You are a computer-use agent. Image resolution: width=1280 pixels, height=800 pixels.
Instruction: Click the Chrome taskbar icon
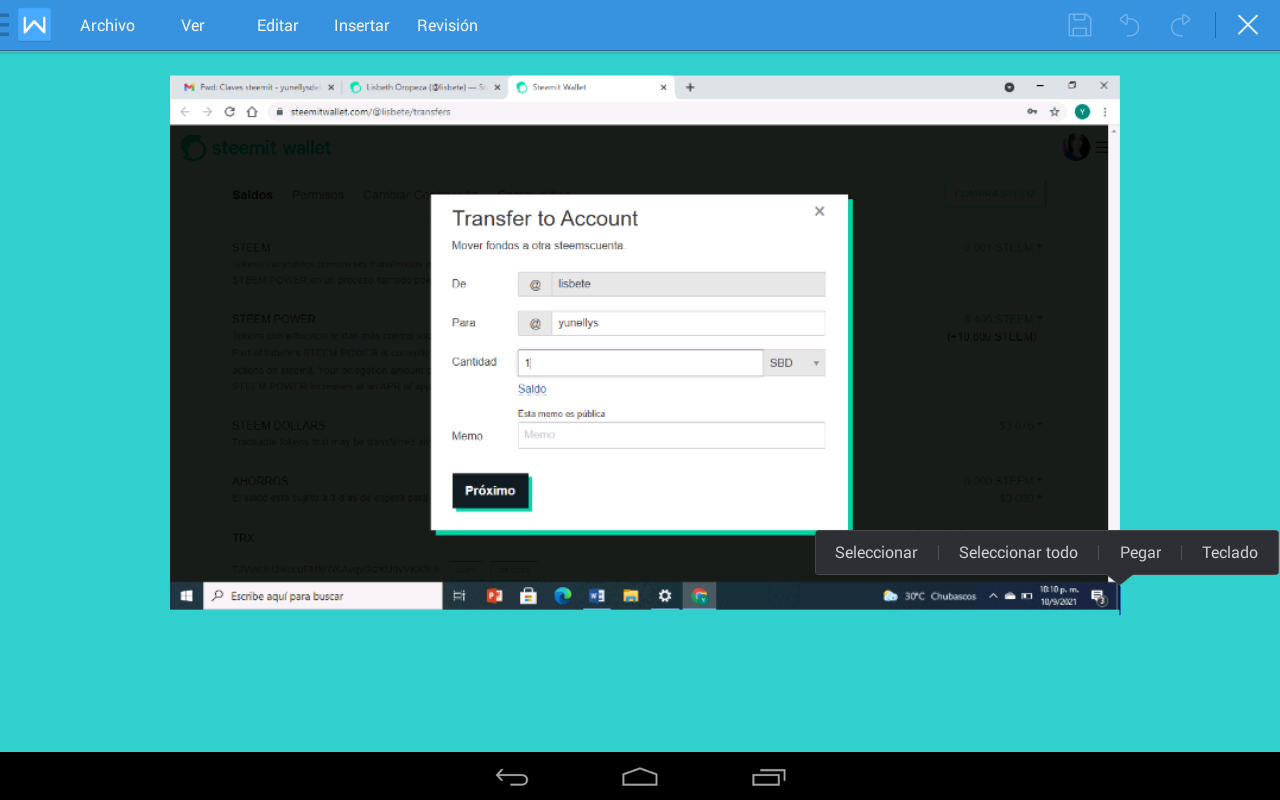click(699, 596)
